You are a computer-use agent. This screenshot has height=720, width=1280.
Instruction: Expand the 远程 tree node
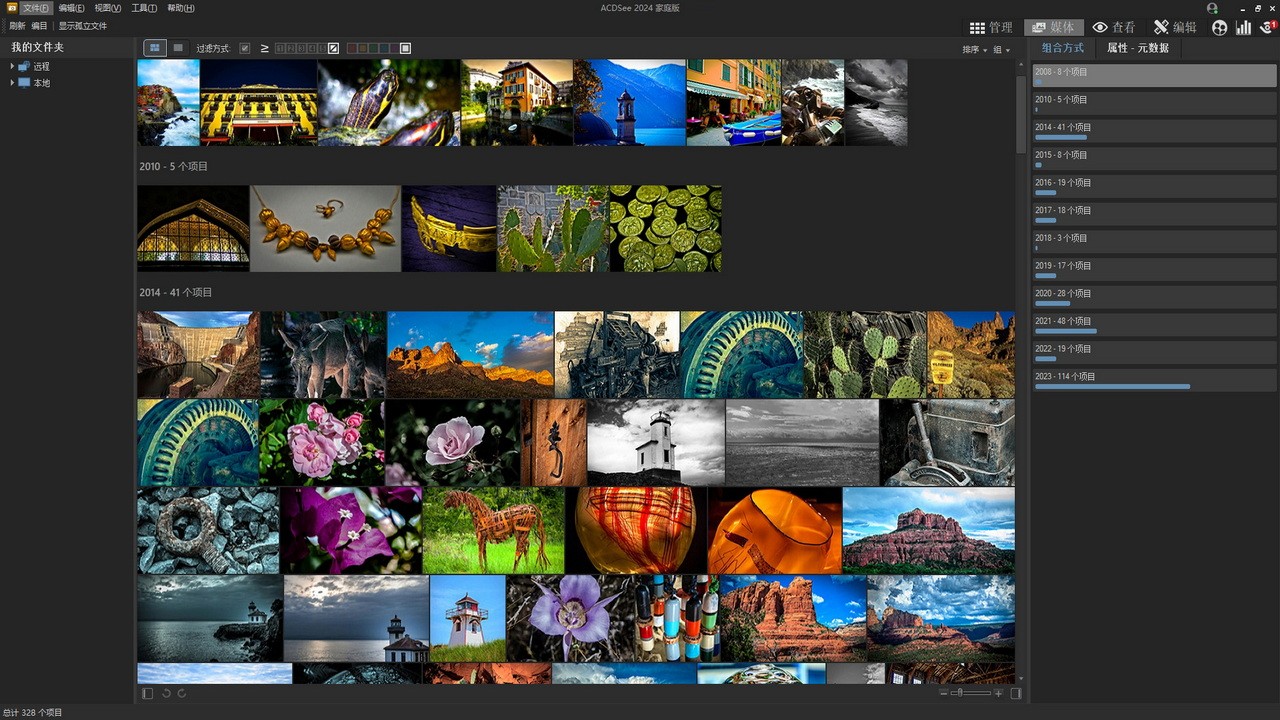(x=12, y=66)
